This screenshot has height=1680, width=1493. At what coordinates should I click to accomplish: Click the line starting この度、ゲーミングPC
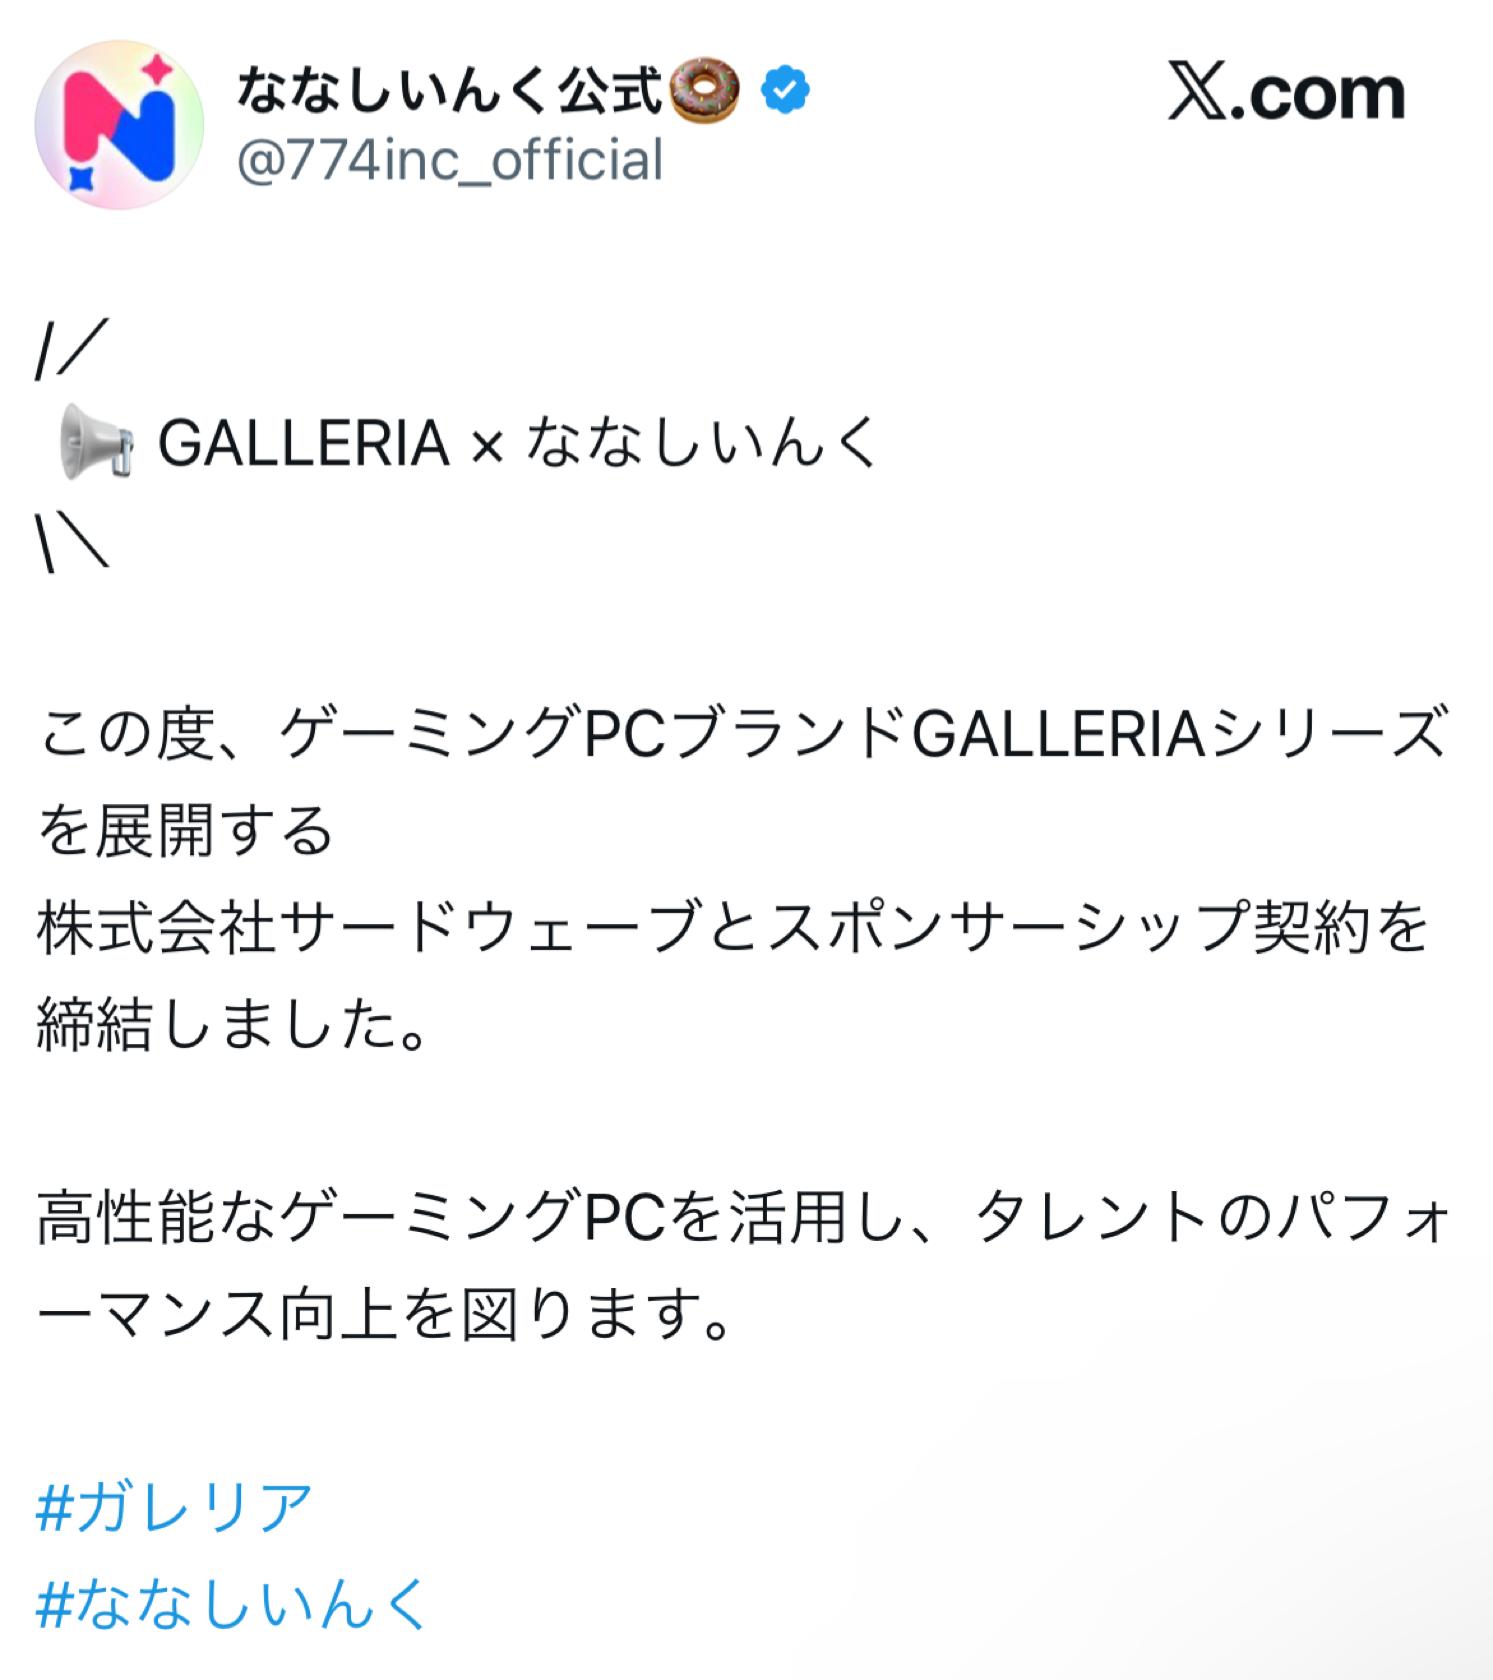(x=743, y=733)
